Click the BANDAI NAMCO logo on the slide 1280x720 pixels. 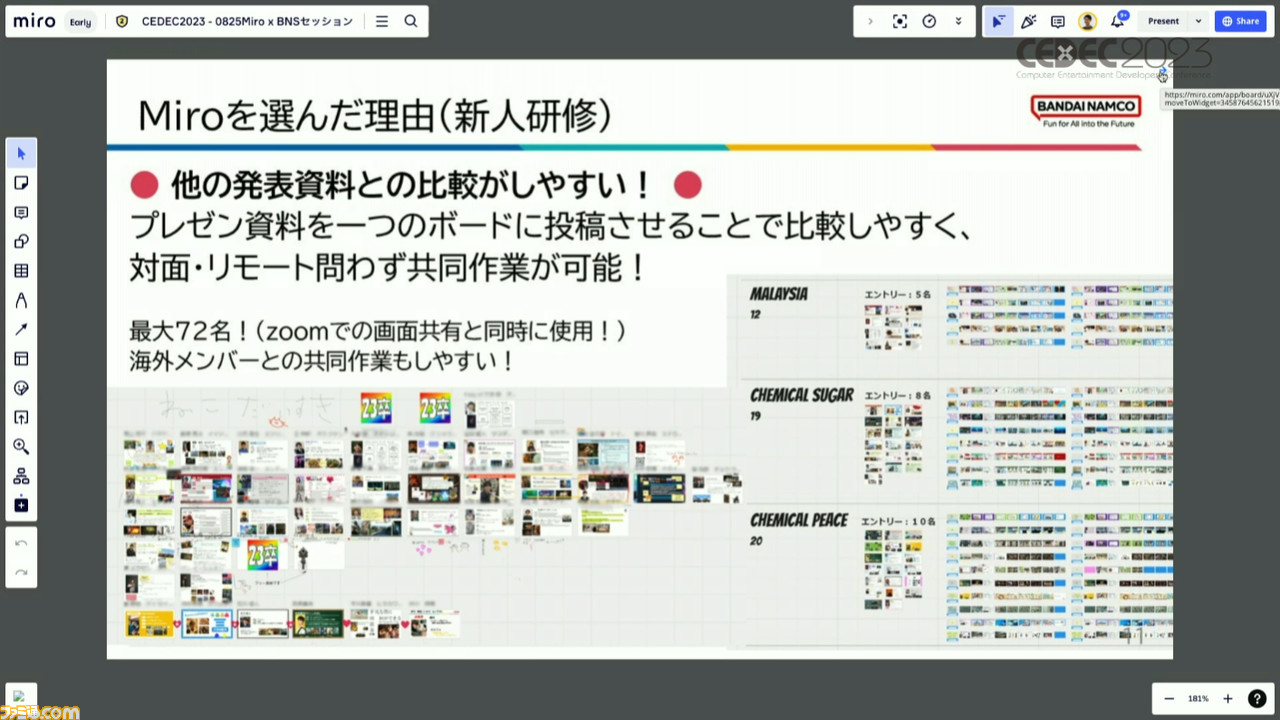[x=1086, y=112]
